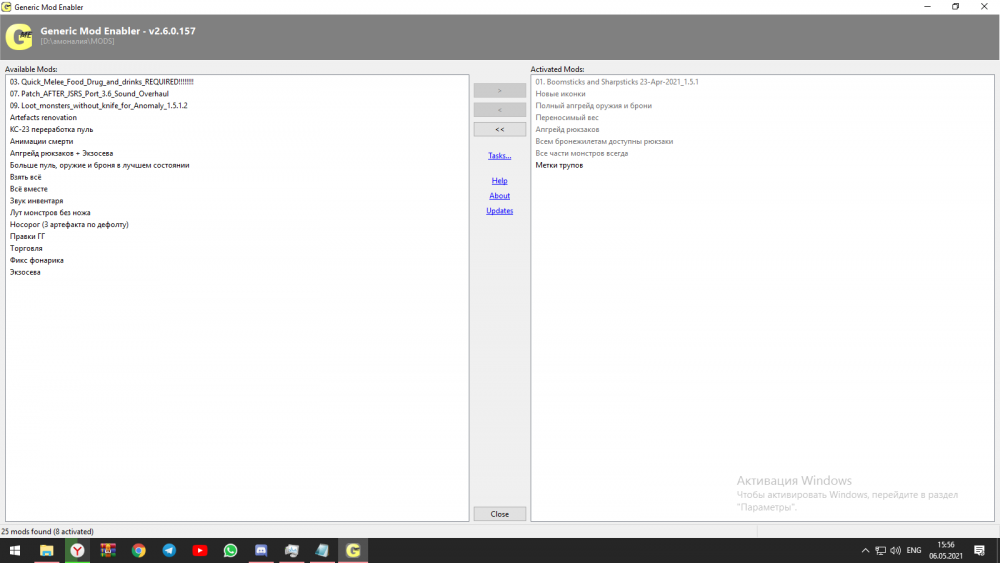Select Всем бронежилетам доступны рюкзаки mod

click(604, 142)
